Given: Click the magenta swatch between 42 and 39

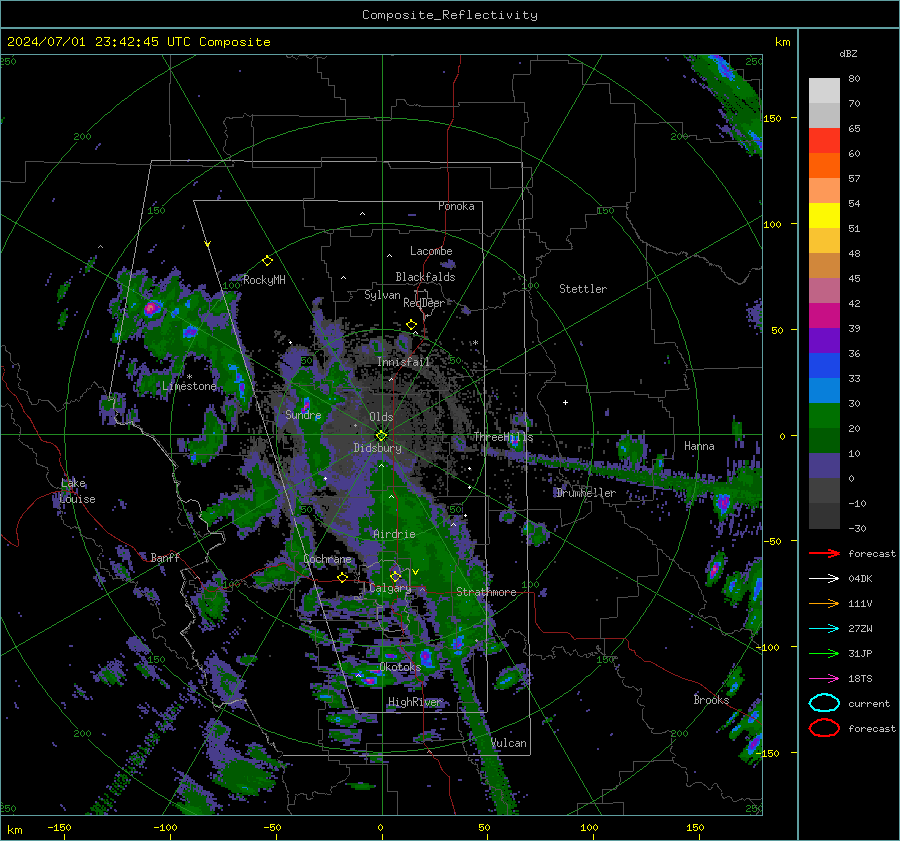Looking at the screenshot, I should click(x=824, y=316).
